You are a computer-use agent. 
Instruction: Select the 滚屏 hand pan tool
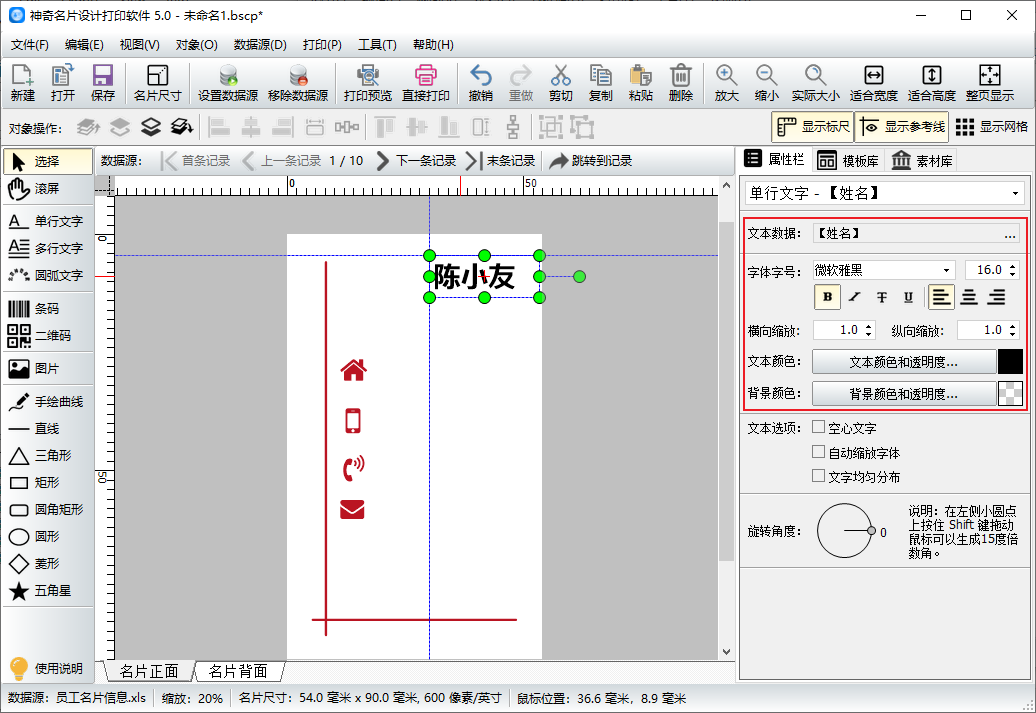48,188
